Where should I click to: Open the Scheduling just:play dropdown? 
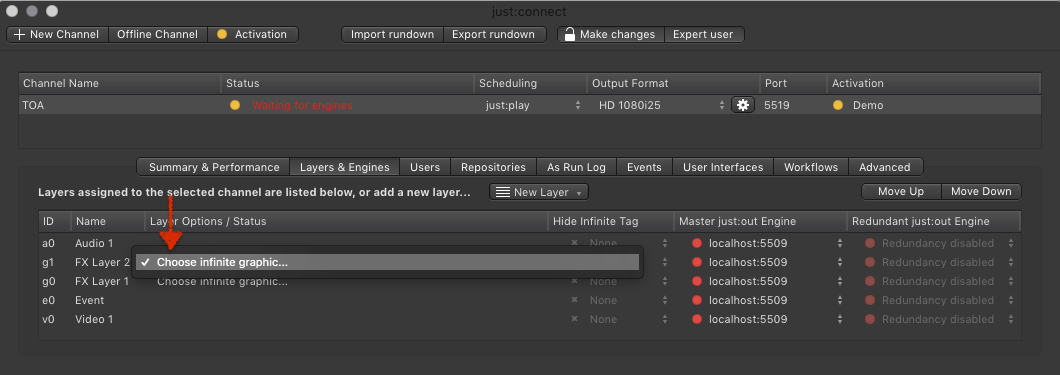point(532,105)
